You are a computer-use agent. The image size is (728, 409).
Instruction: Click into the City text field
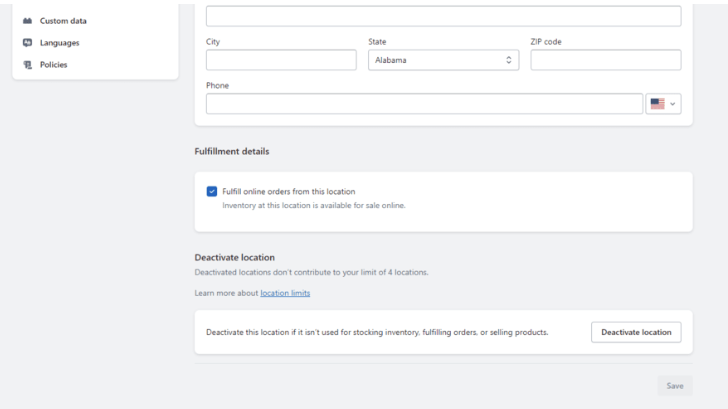click(x=281, y=60)
